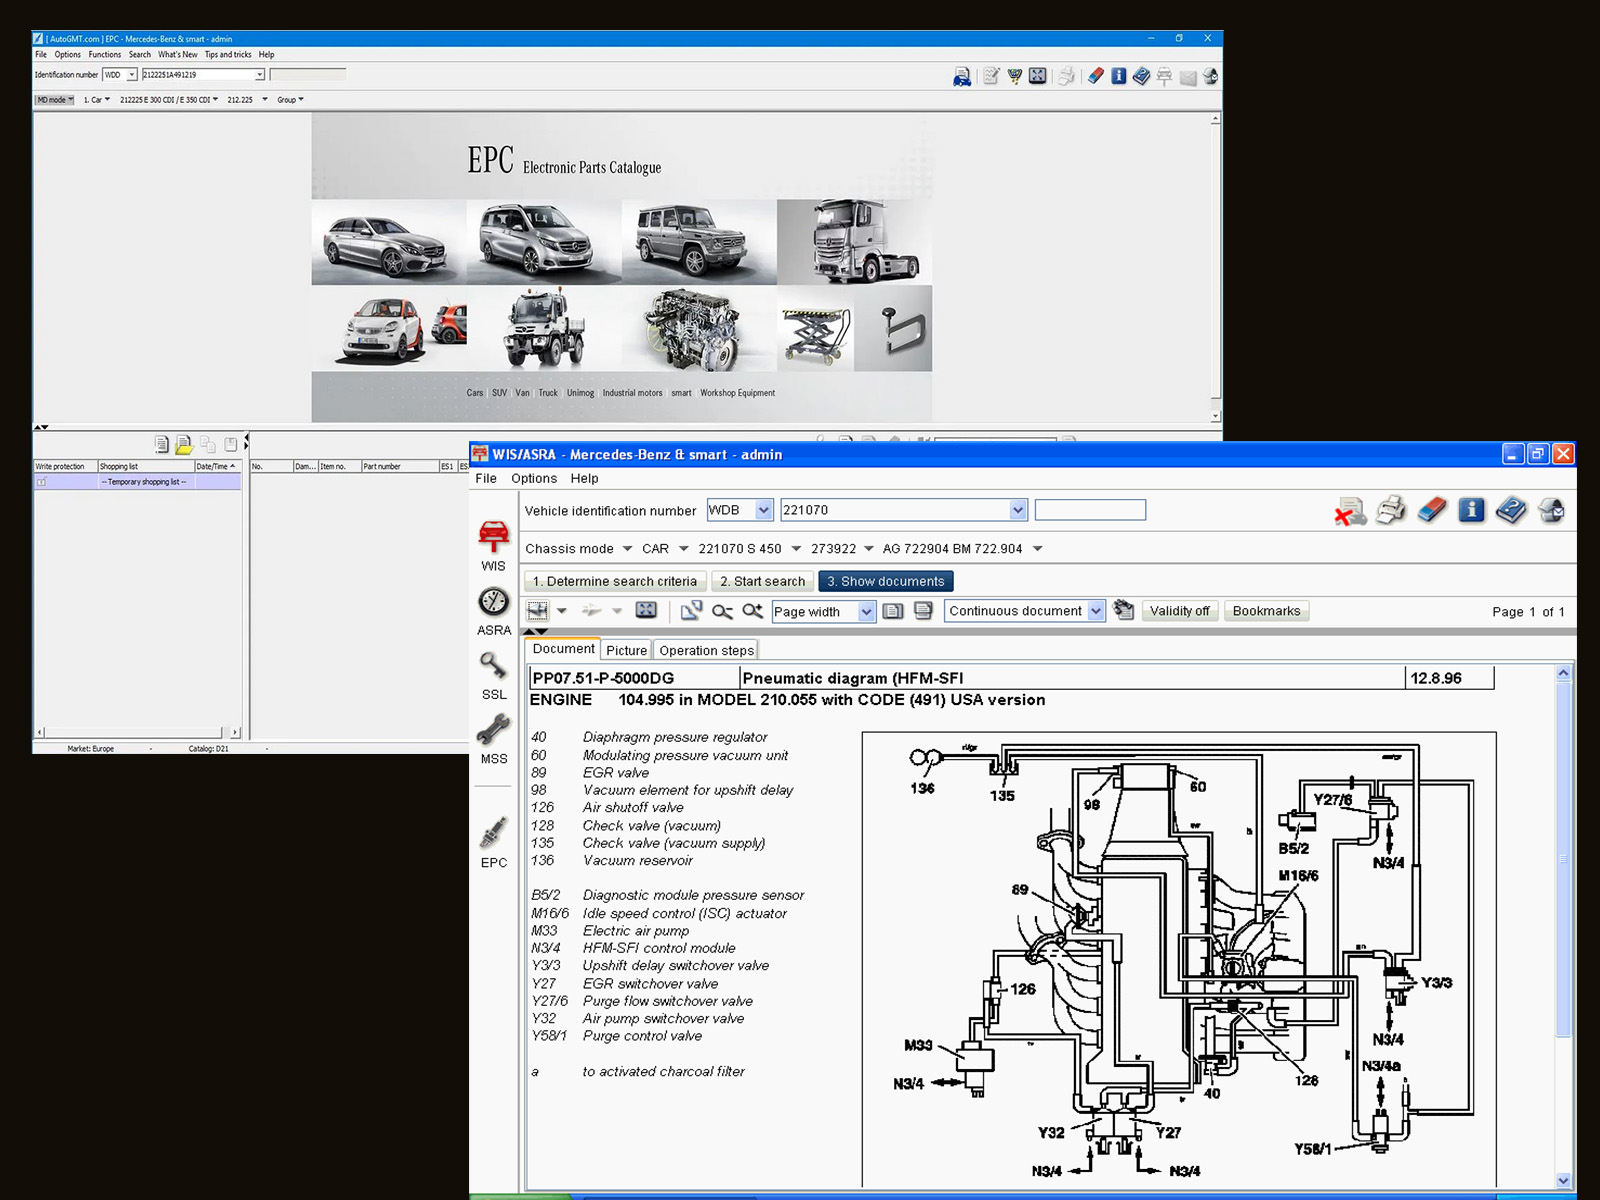Open MSS wrench icon in sidebar

493,730
